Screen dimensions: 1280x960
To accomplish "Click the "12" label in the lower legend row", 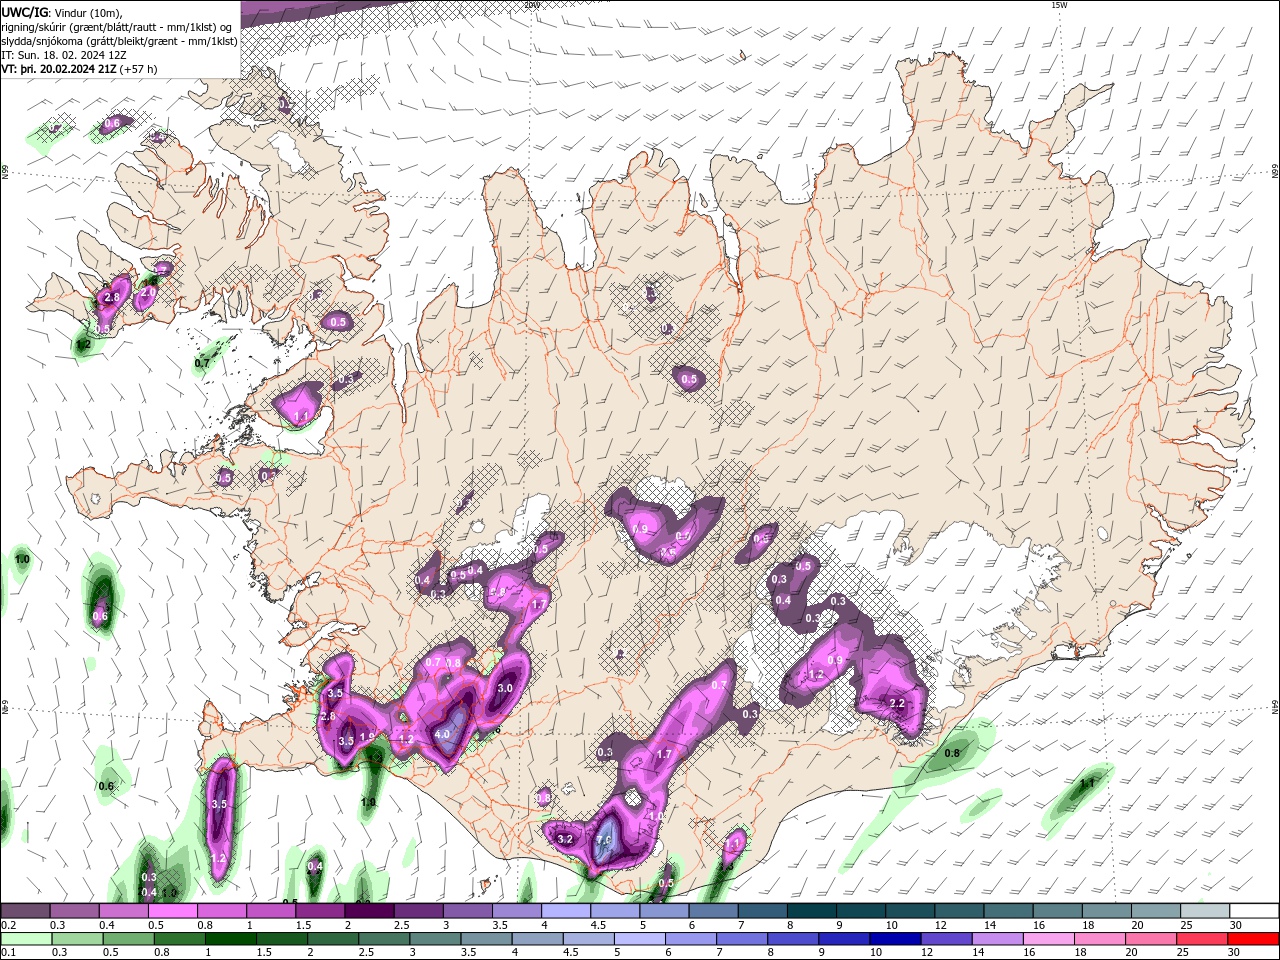I will [926, 953].
